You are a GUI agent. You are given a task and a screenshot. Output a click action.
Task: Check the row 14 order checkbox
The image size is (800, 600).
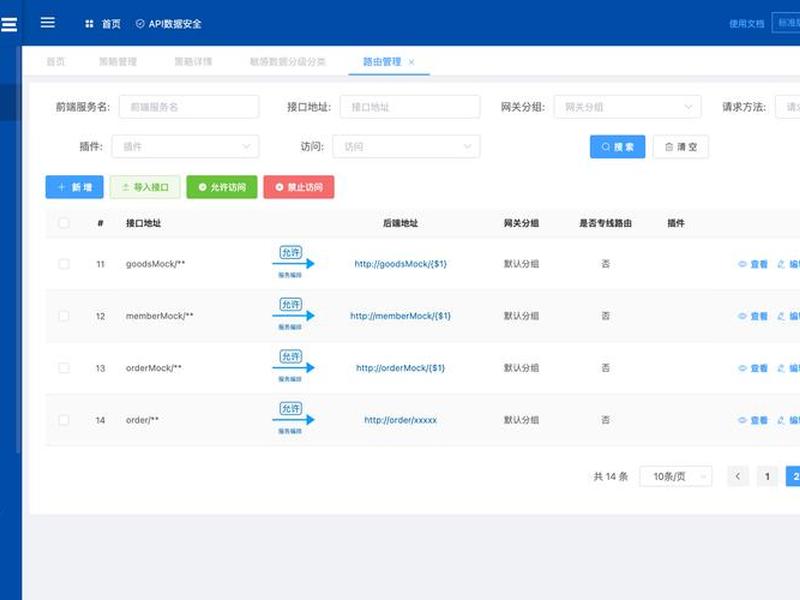coord(64,420)
